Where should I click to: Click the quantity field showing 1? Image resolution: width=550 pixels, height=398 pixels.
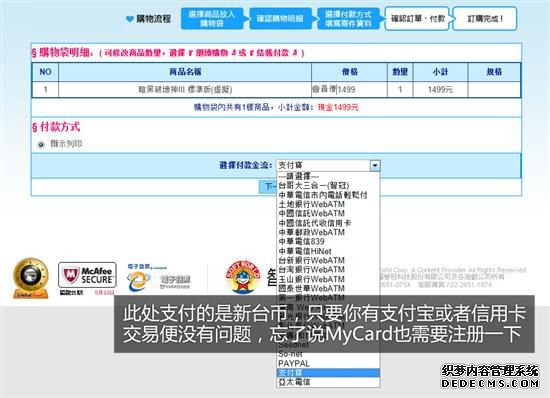(400, 89)
